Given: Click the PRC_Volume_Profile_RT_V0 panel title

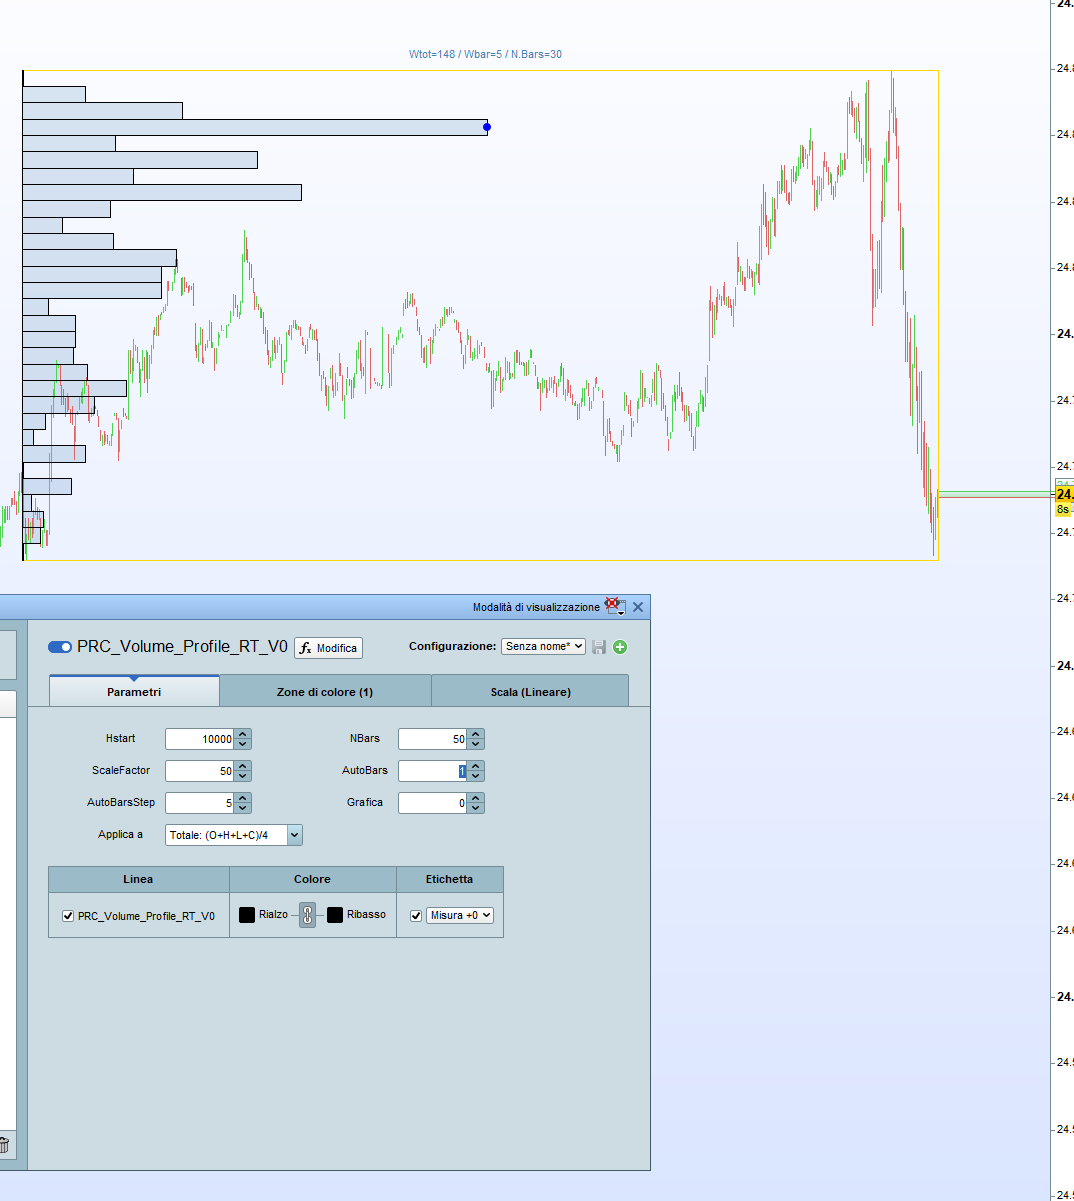Looking at the screenshot, I should click(182, 647).
